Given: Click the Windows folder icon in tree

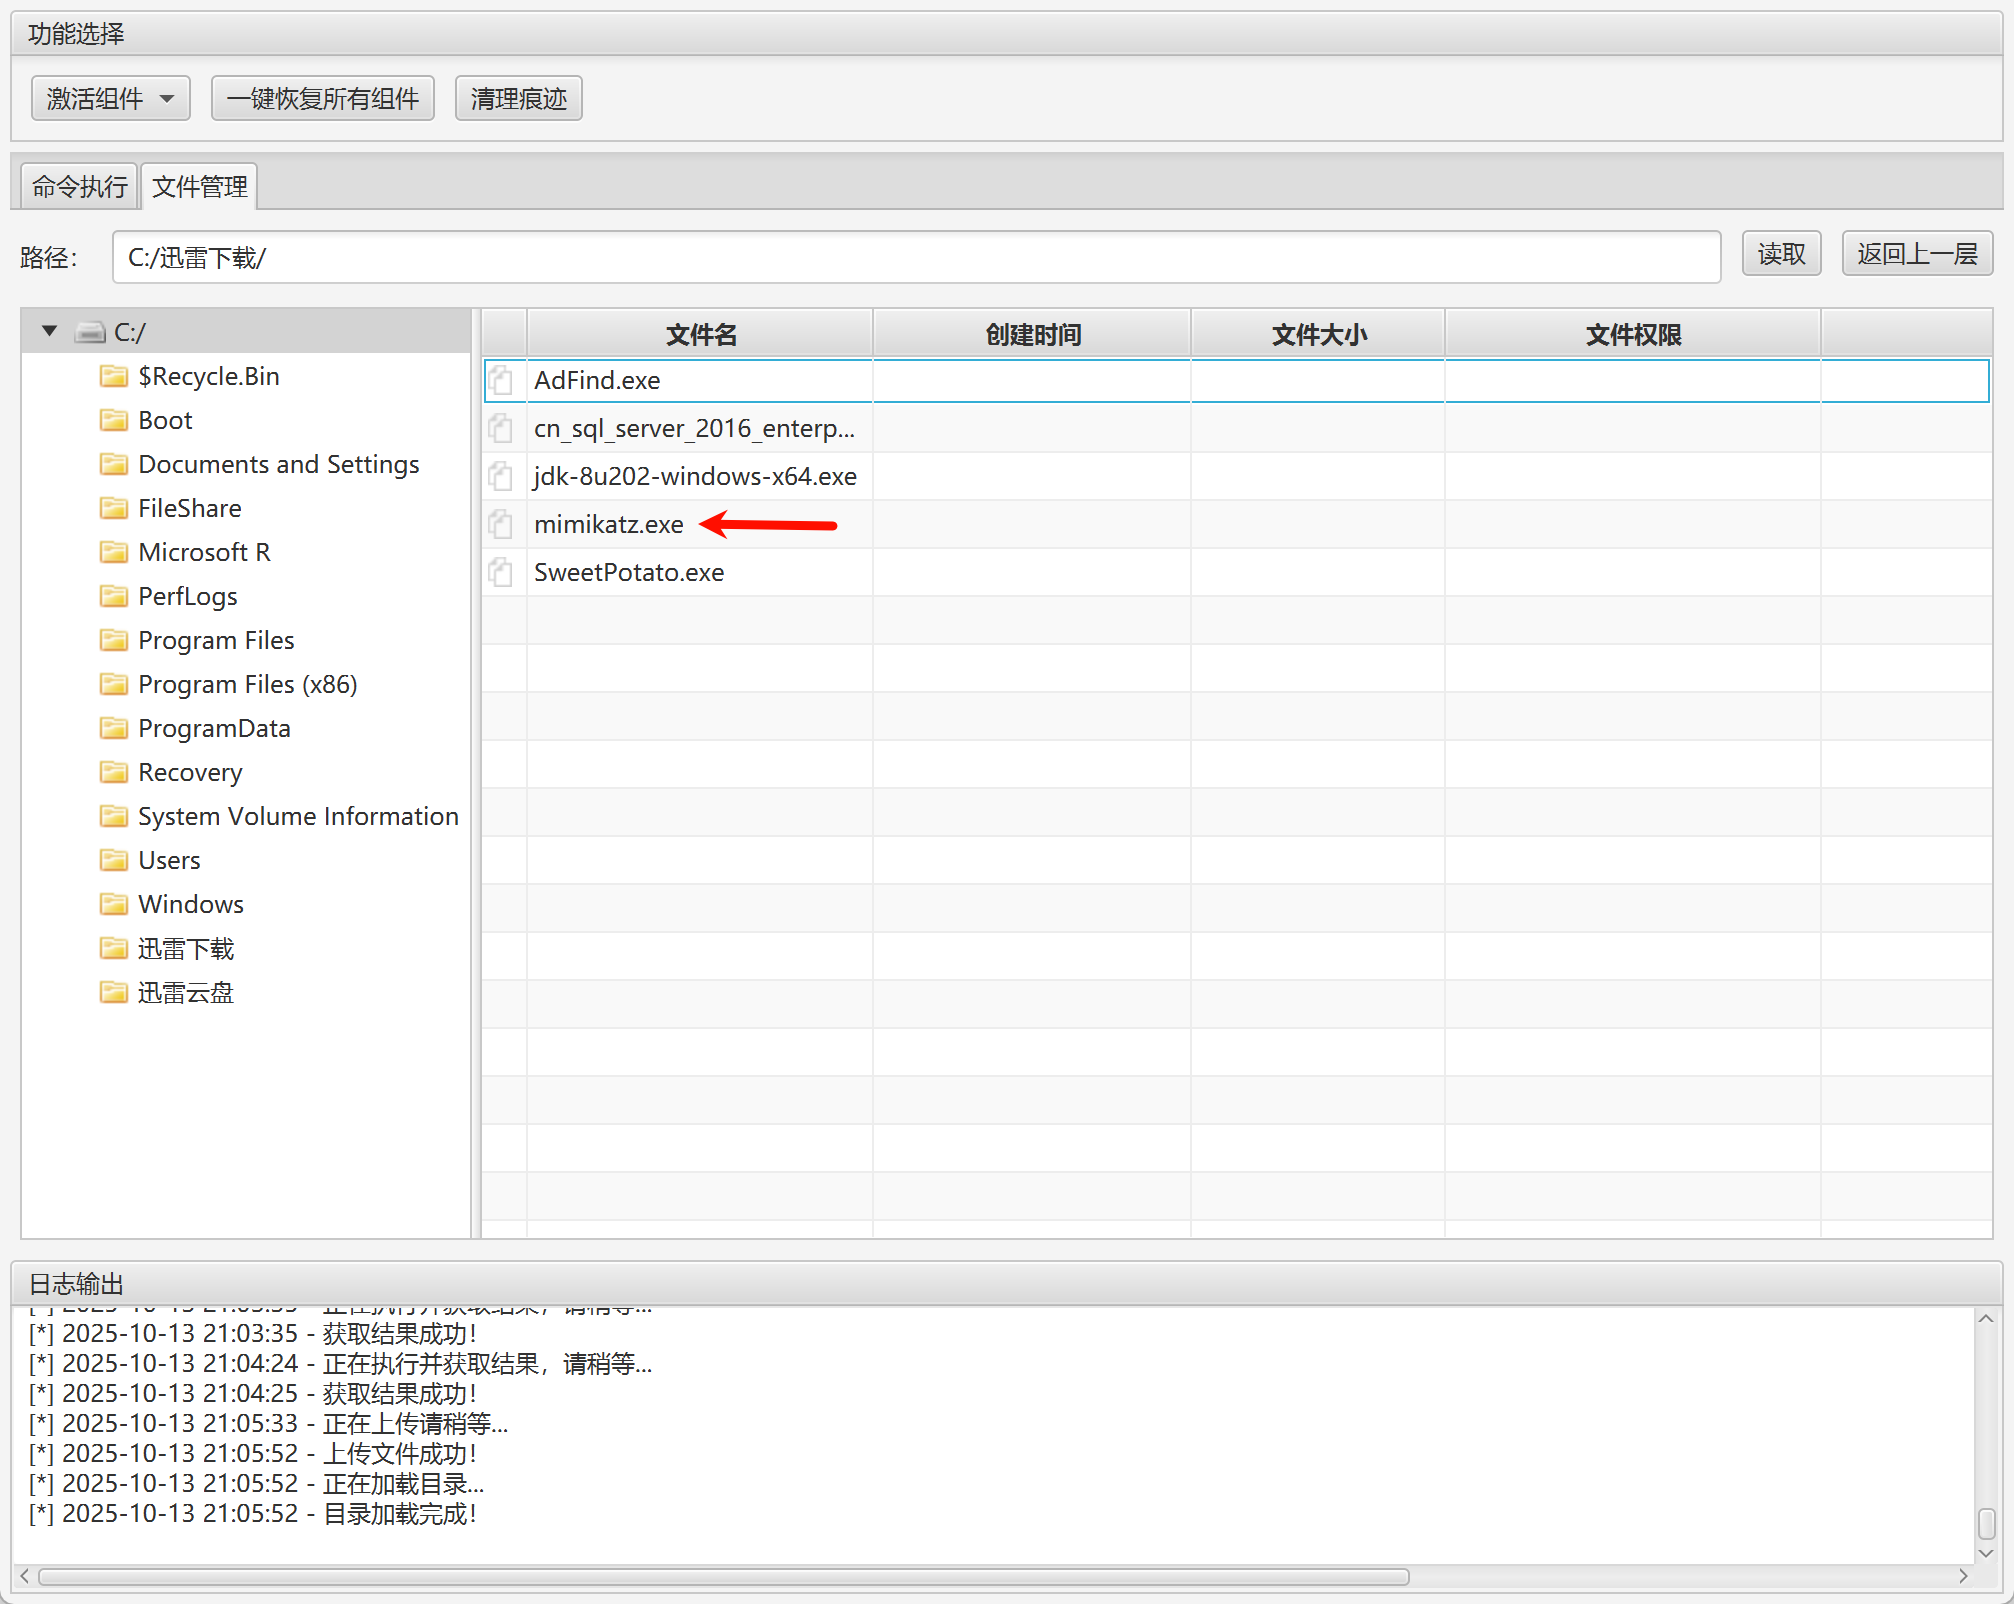Looking at the screenshot, I should coord(114,904).
